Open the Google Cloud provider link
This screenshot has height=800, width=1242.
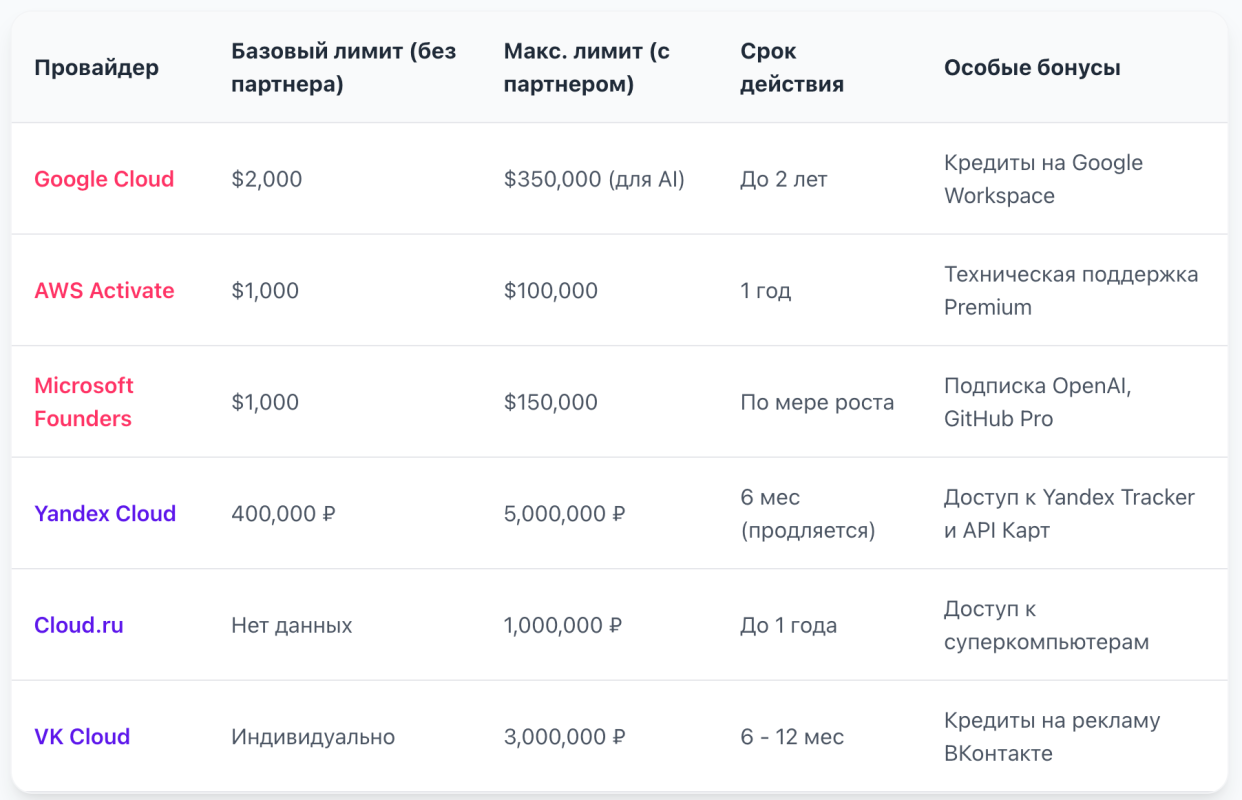click(104, 179)
